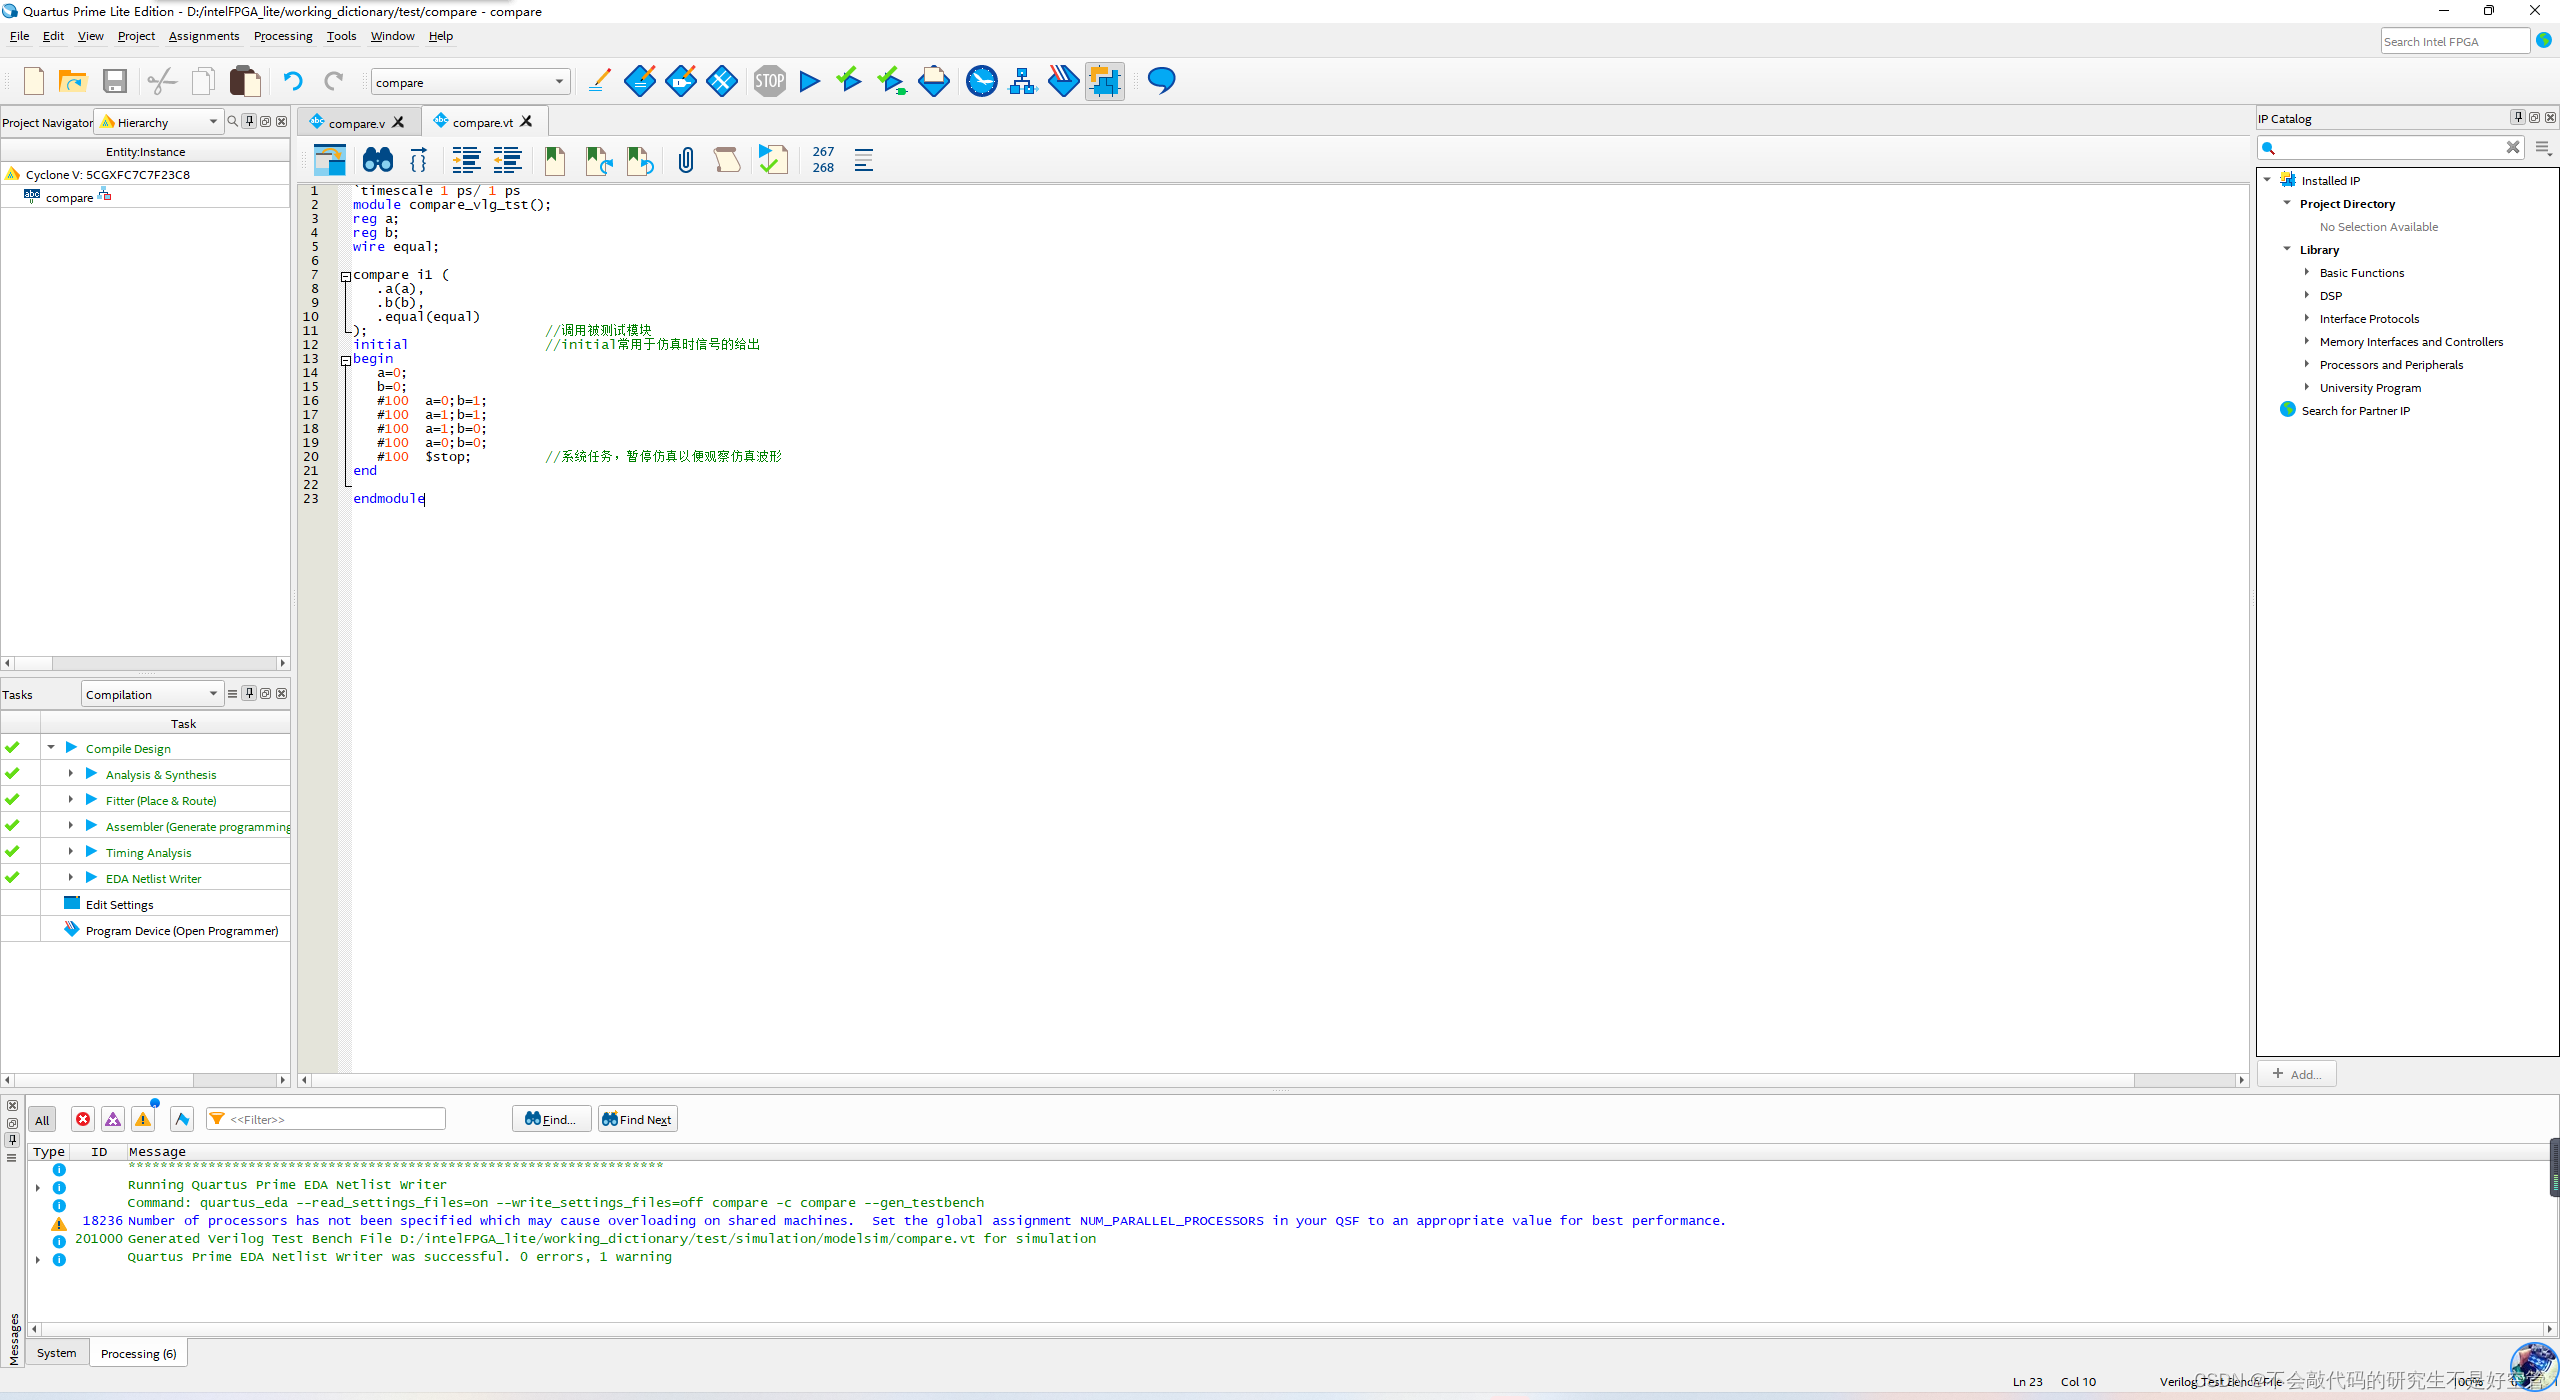This screenshot has width=2560, height=1400.
Task: Toggle error messages filter button
Action: pyautogui.click(x=83, y=1119)
